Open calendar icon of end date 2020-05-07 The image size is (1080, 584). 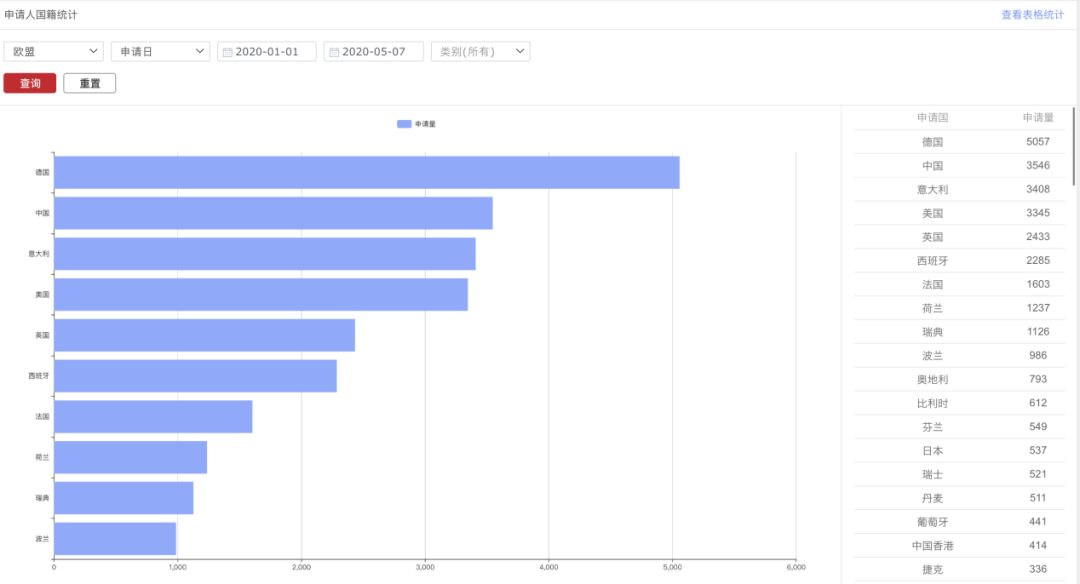coord(334,52)
